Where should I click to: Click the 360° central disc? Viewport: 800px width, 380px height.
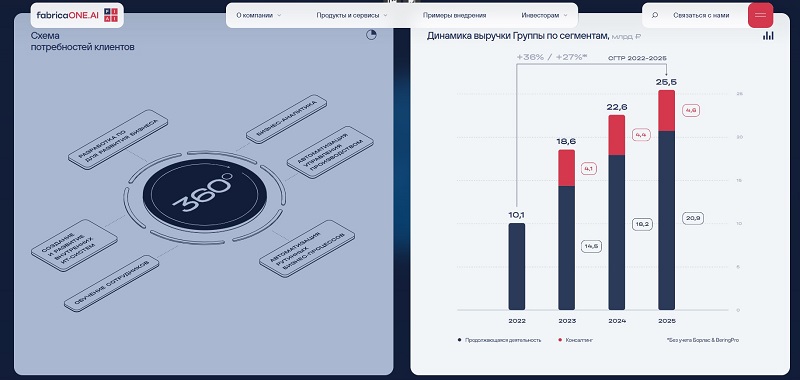(205, 196)
